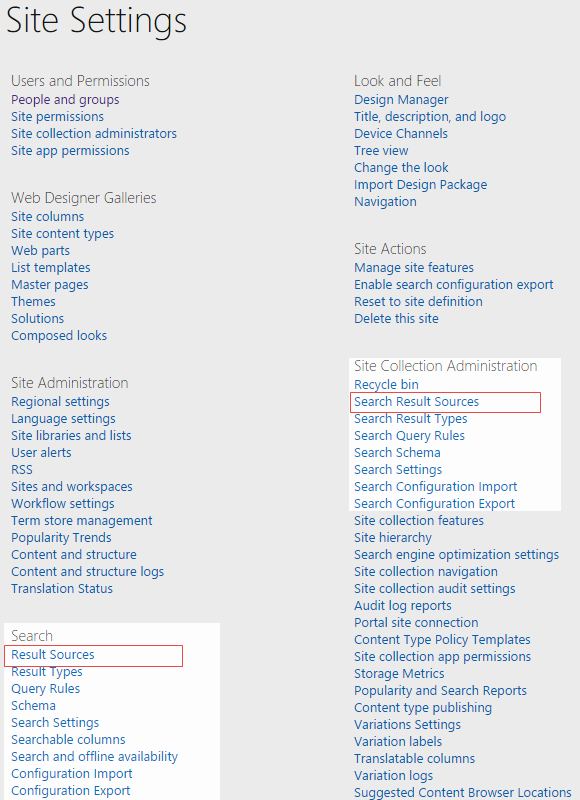Click Change the look link
The image size is (580, 800).
(x=401, y=167)
